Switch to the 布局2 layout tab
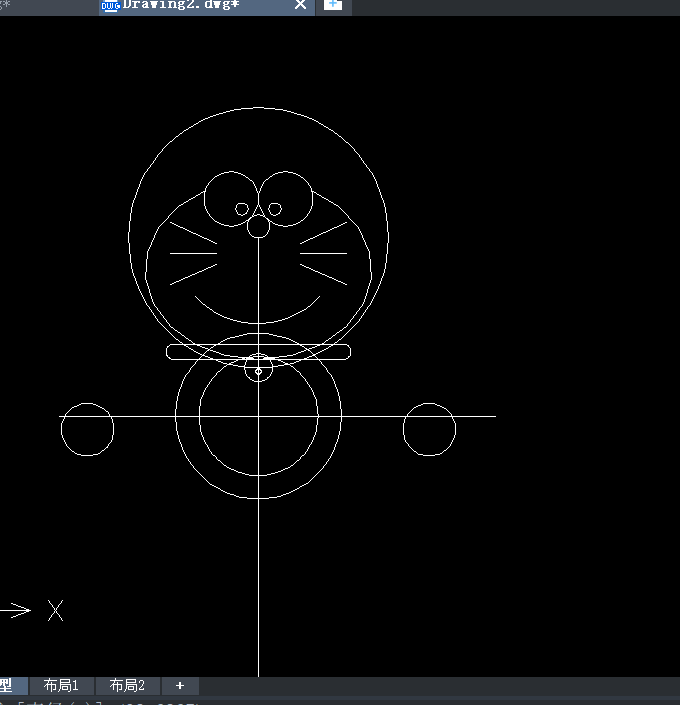The height and width of the screenshot is (705, 680). 127,685
